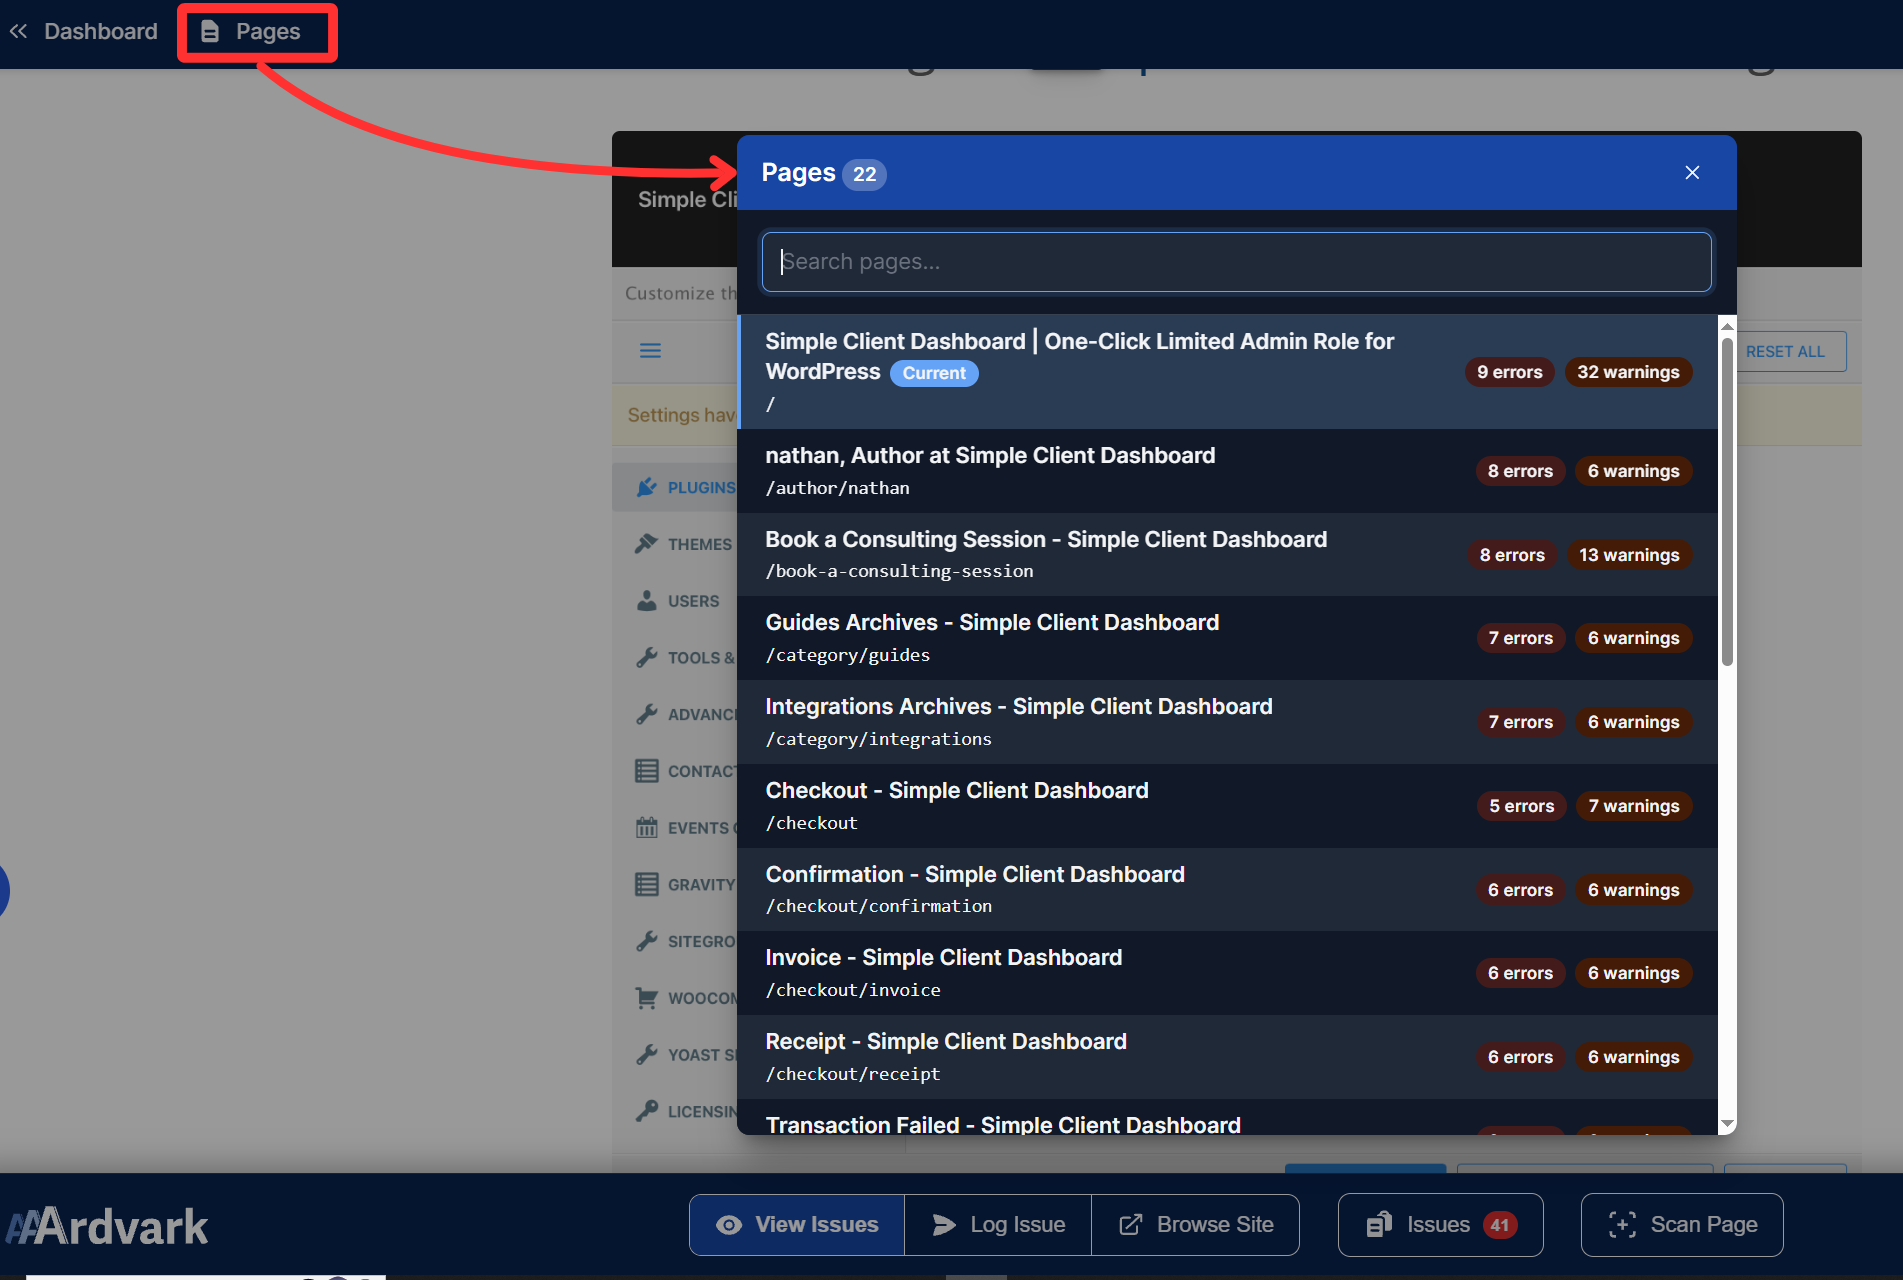This screenshot has width=1903, height=1280.
Task: Click the AAArdvark logo
Action: tap(107, 1228)
